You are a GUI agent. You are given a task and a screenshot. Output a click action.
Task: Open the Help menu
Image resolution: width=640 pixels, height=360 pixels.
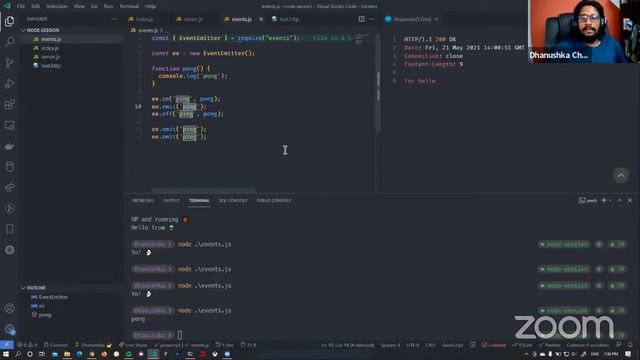pos(150,6)
